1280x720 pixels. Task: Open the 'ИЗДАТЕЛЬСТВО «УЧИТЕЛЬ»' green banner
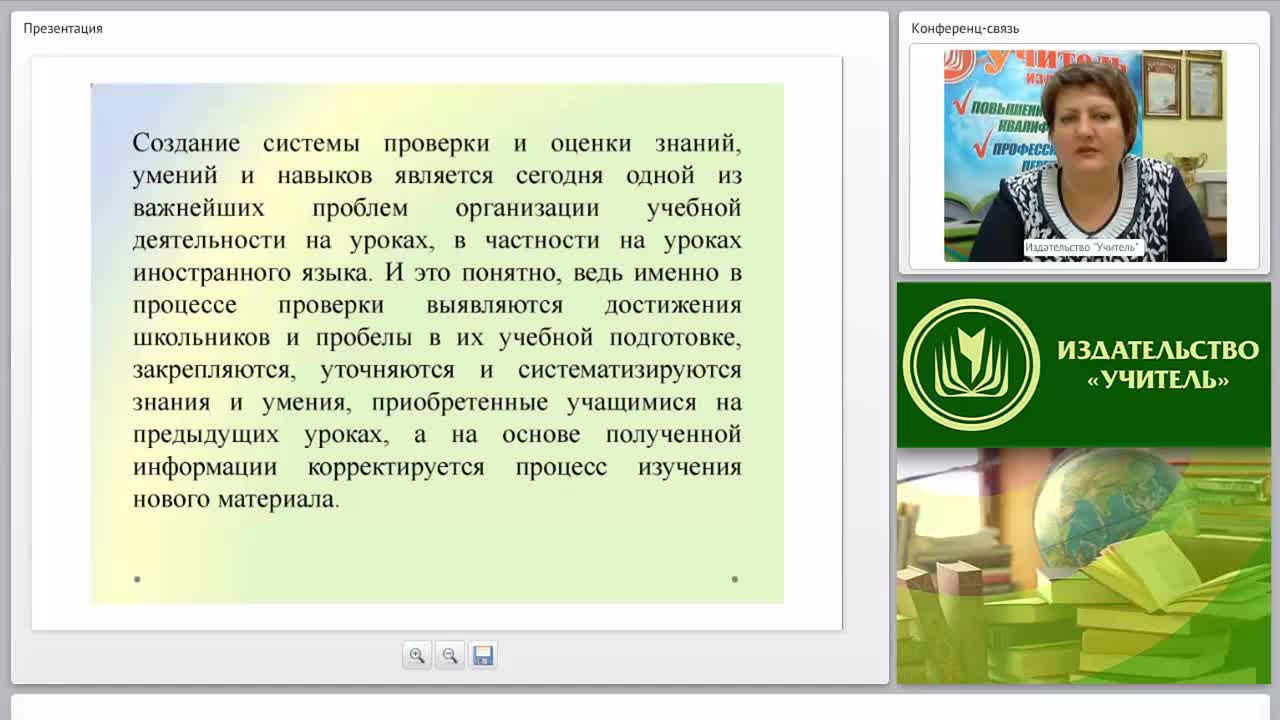[x=1084, y=365]
